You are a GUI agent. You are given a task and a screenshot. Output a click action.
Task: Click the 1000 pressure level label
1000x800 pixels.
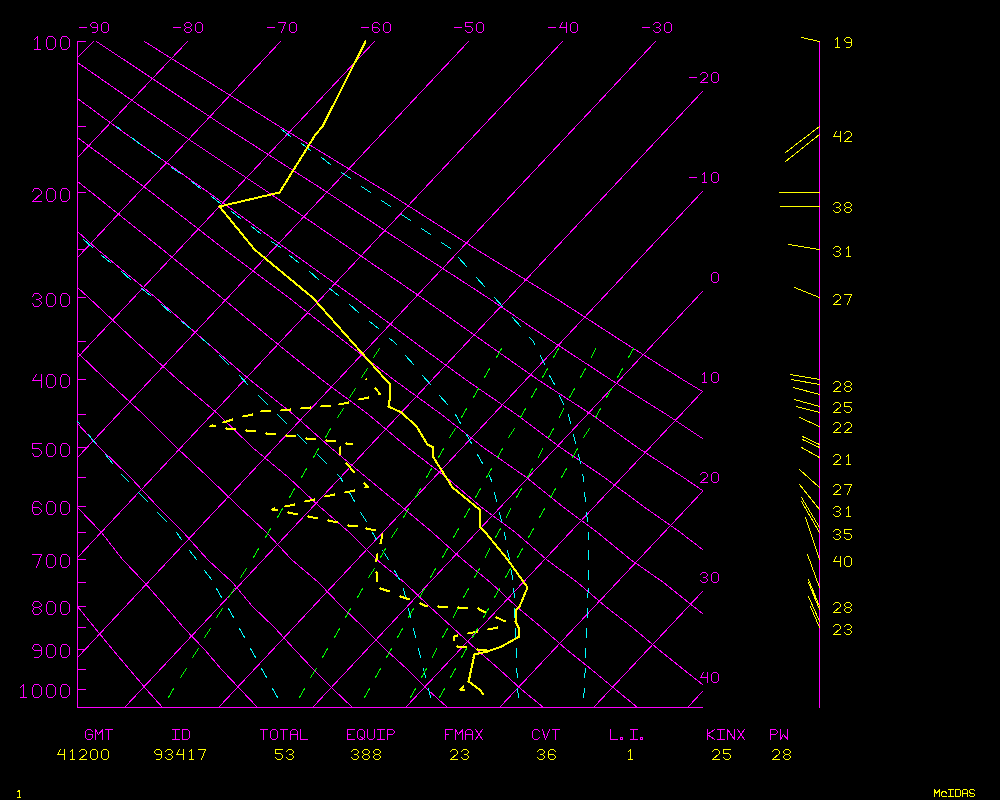point(47,691)
